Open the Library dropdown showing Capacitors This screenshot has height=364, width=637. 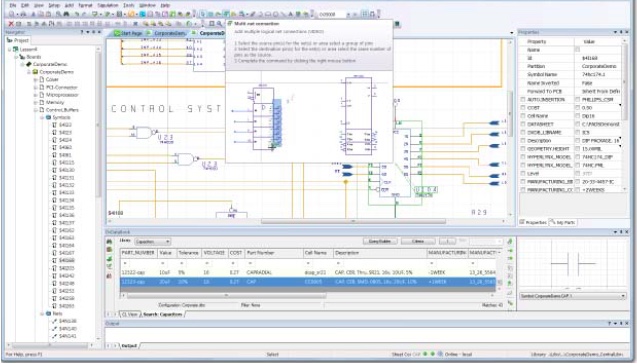pyautogui.click(x=152, y=241)
